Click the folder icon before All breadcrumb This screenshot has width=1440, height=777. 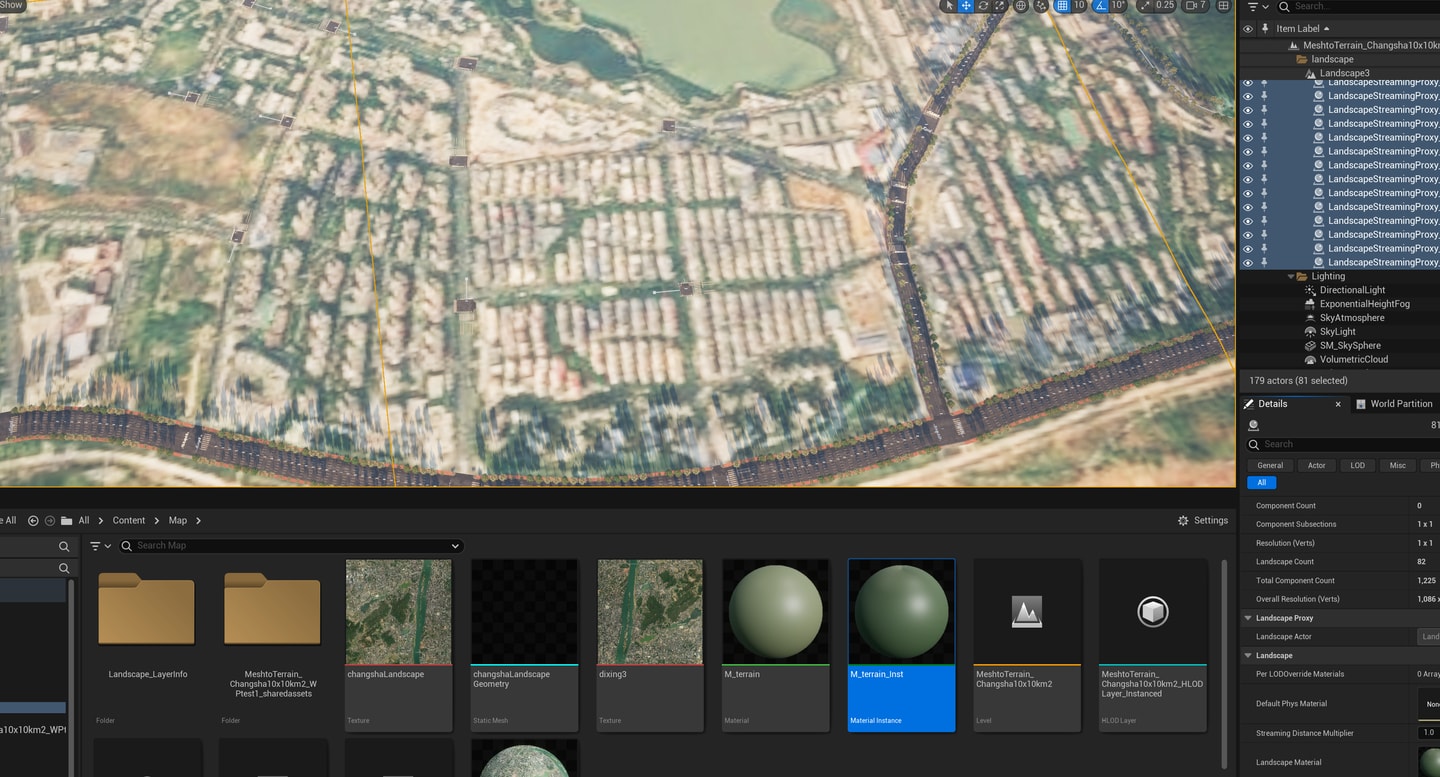pos(66,520)
